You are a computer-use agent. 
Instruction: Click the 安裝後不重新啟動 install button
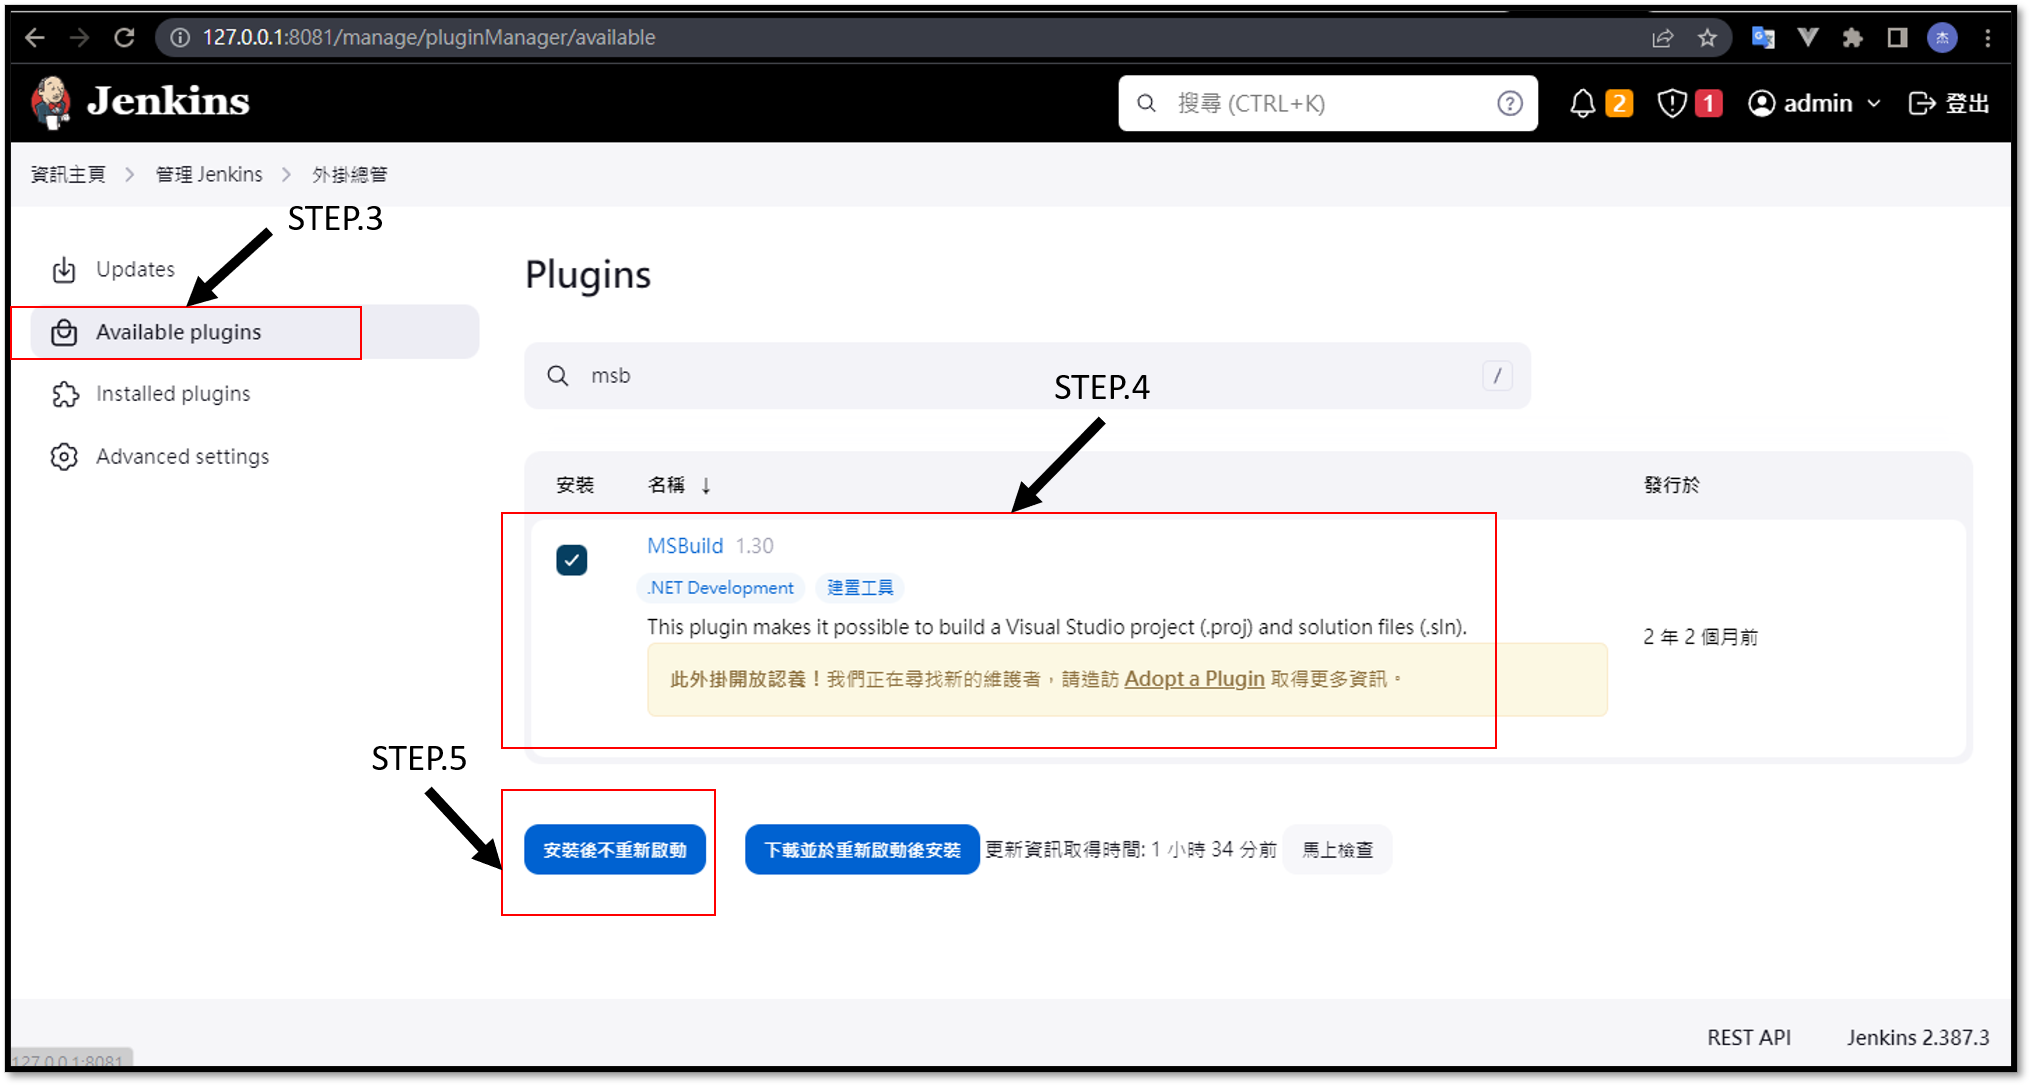615,849
